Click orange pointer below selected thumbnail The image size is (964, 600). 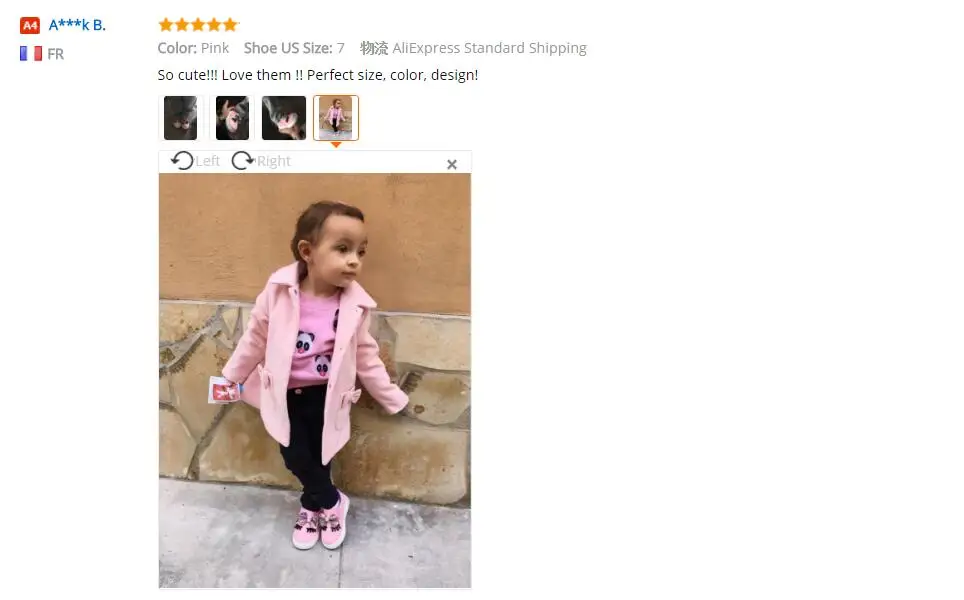[336, 144]
